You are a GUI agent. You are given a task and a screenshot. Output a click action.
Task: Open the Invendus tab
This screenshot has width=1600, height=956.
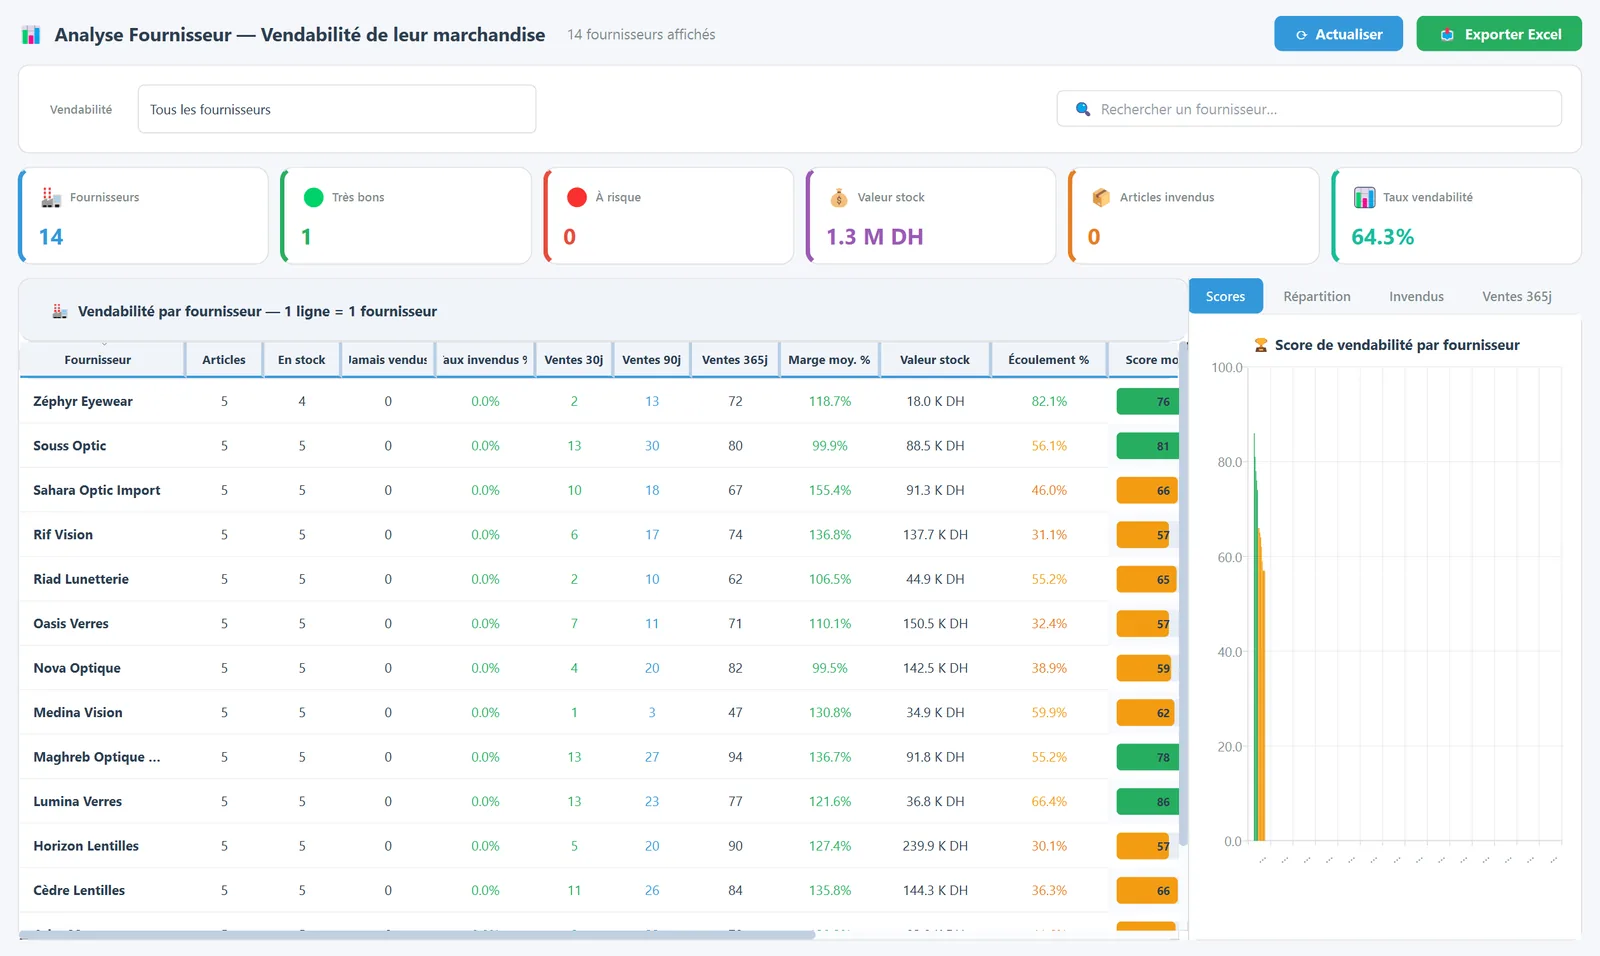(1416, 296)
